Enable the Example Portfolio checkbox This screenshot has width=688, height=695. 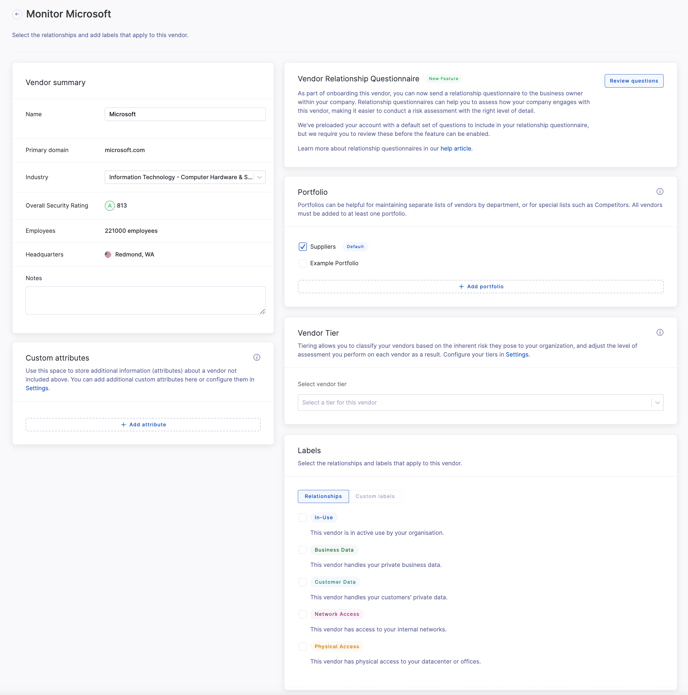pyautogui.click(x=303, y=264)
